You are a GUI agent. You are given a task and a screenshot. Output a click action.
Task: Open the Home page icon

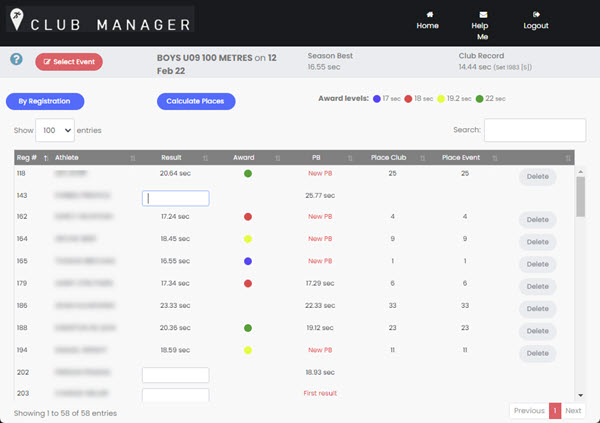coord(427,13)
